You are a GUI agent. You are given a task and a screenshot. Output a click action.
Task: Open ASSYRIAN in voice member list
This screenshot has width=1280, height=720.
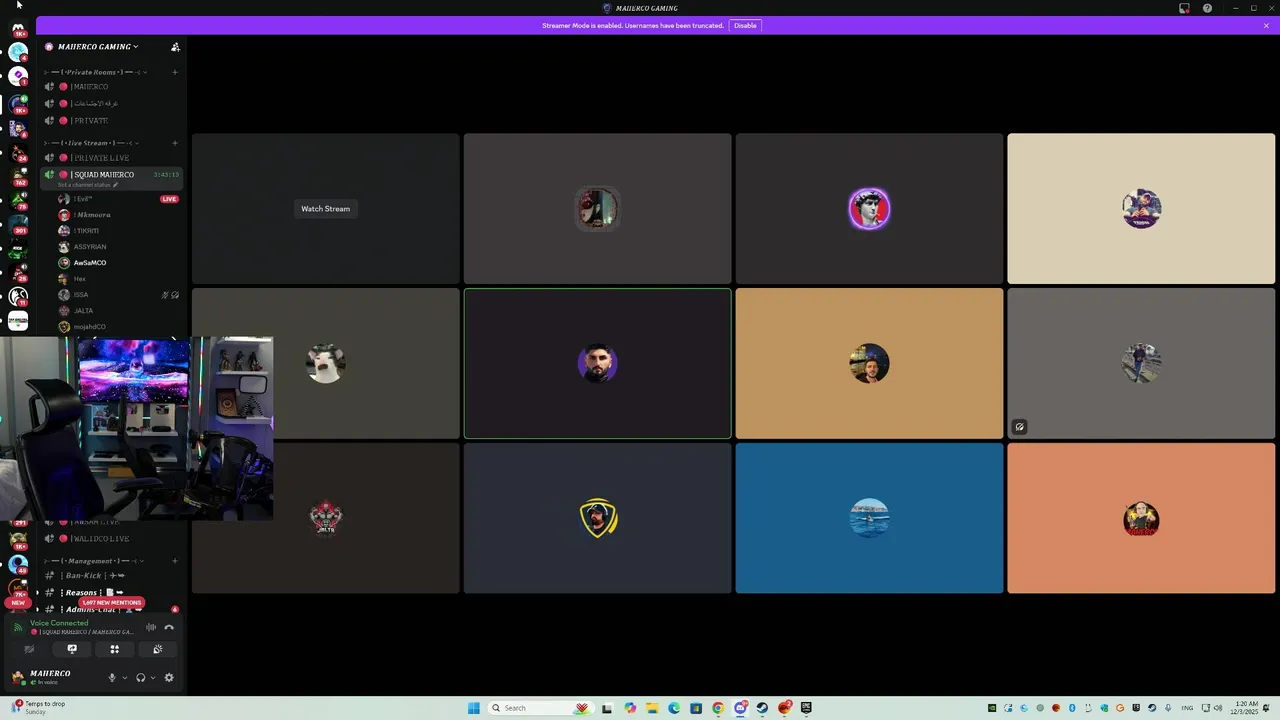(x=118, y=247)
